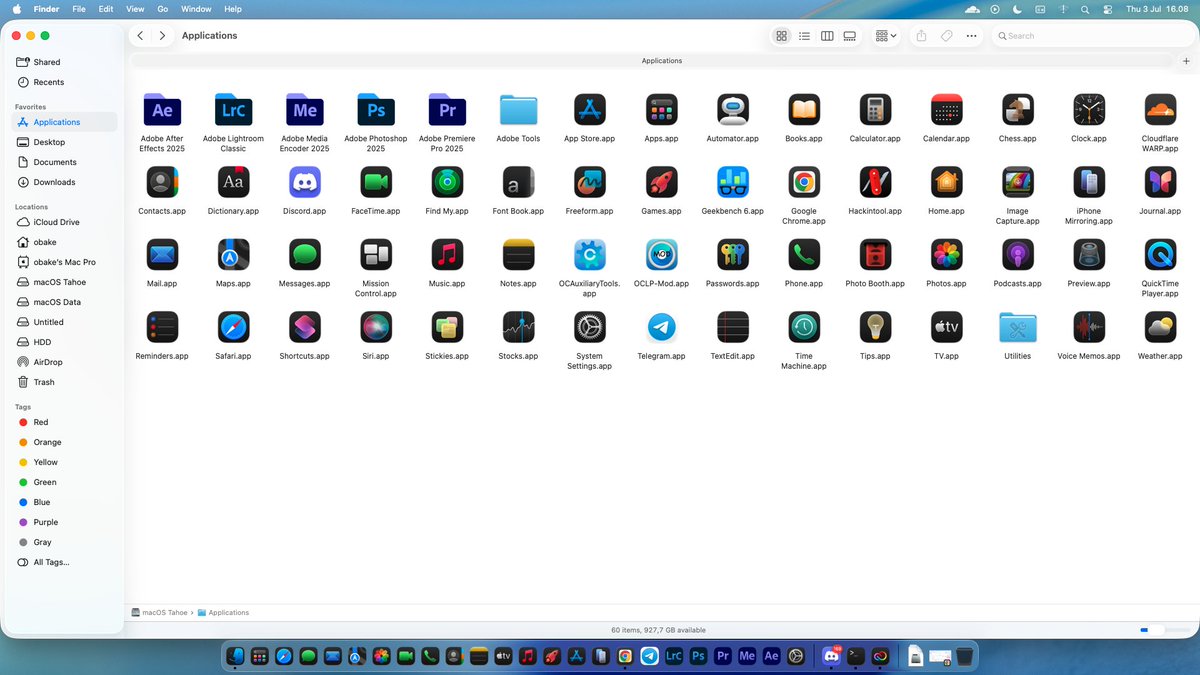Image resolution: width=1200 pixels, height=675 pixels.
Task: Switch to list view
Action: [x=804, y=36]
